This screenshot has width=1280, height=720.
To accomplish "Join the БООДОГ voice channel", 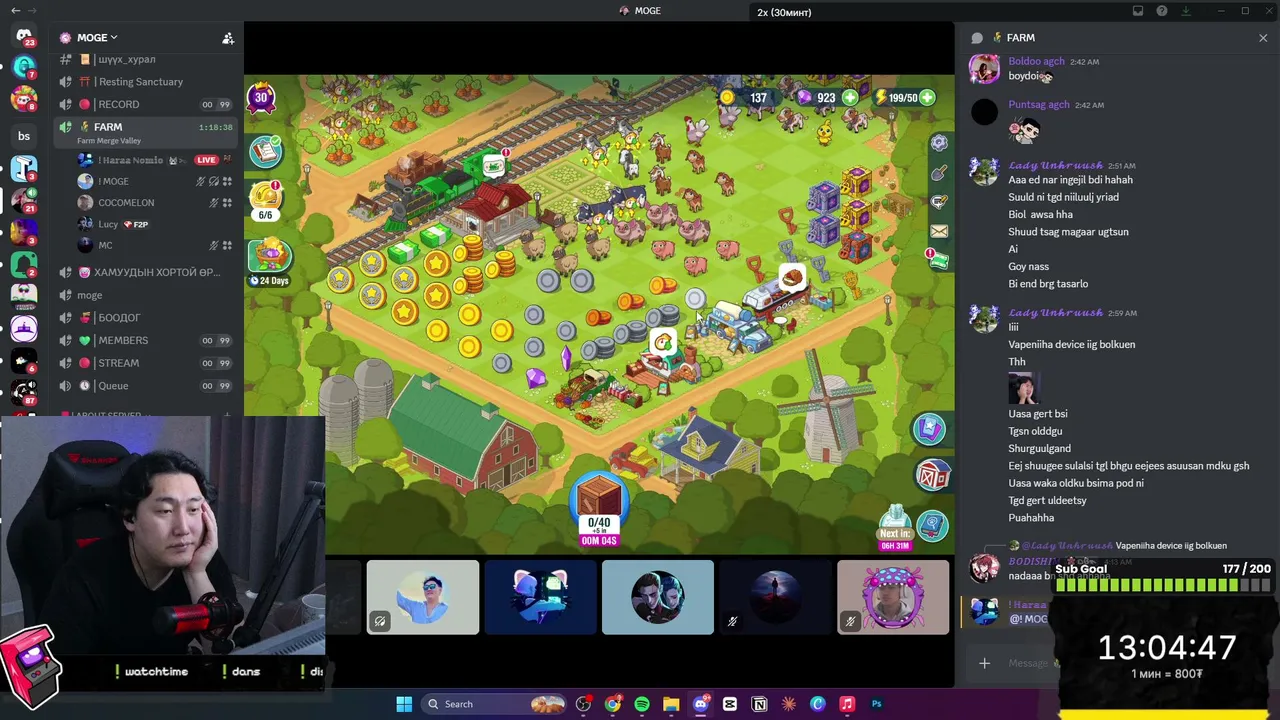I will pyautogui.click(x=147, y=318).
